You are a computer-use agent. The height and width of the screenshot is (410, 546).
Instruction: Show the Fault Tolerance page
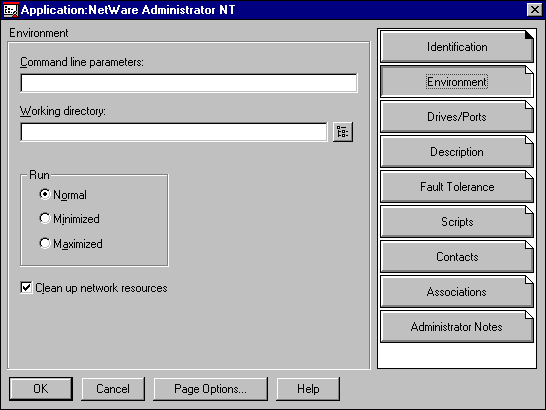457,187
